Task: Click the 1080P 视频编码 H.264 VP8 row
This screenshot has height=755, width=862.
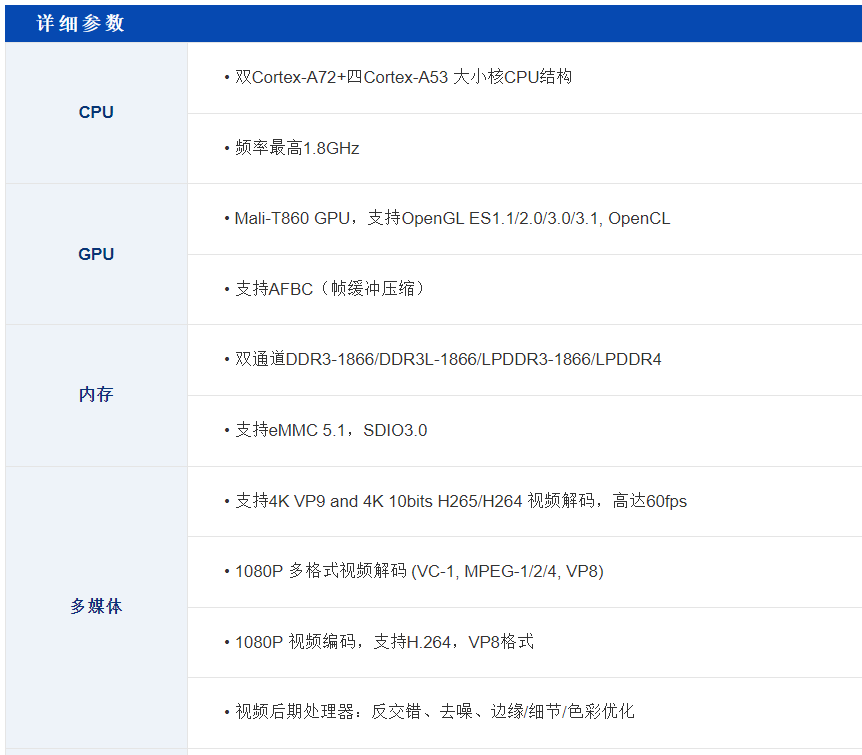Action: point(525,643)
